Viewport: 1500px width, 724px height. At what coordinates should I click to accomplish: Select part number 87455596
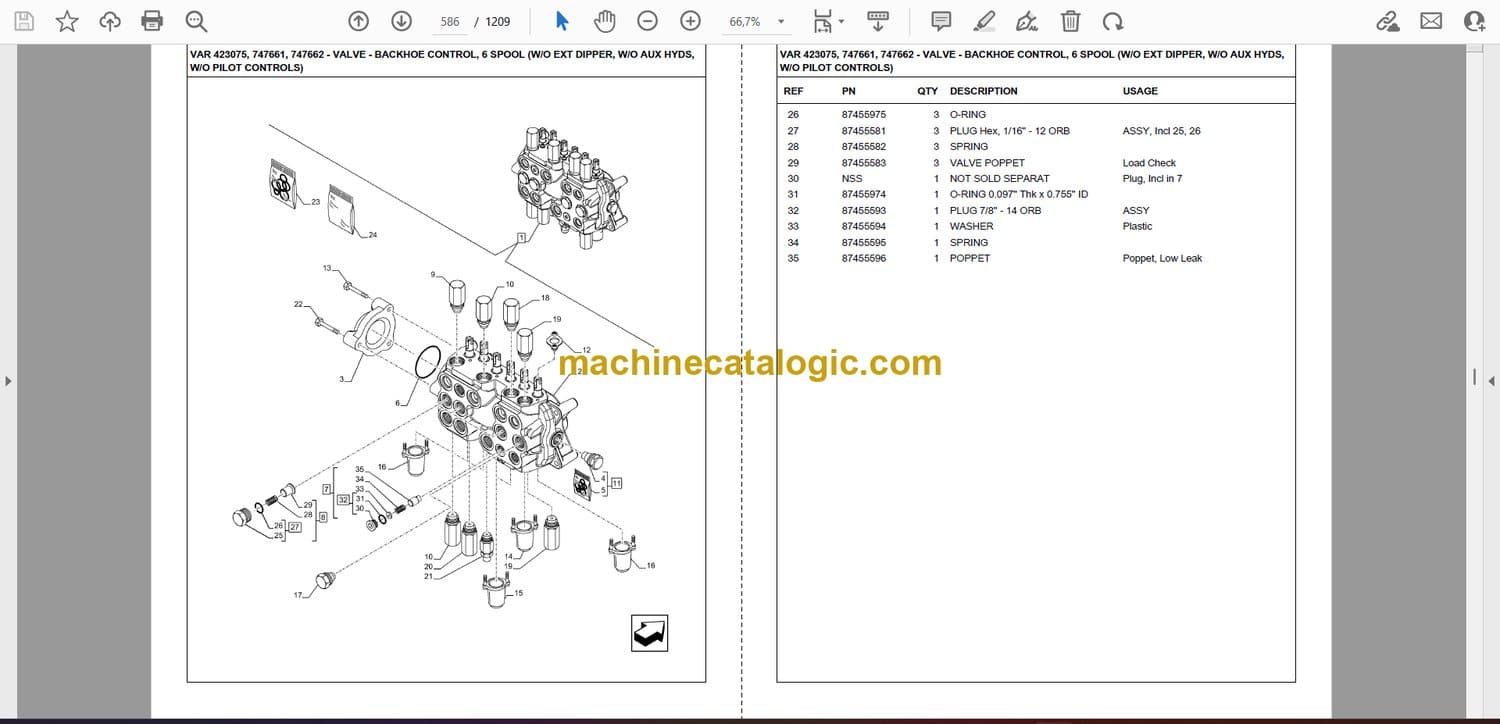click(864, 258)
